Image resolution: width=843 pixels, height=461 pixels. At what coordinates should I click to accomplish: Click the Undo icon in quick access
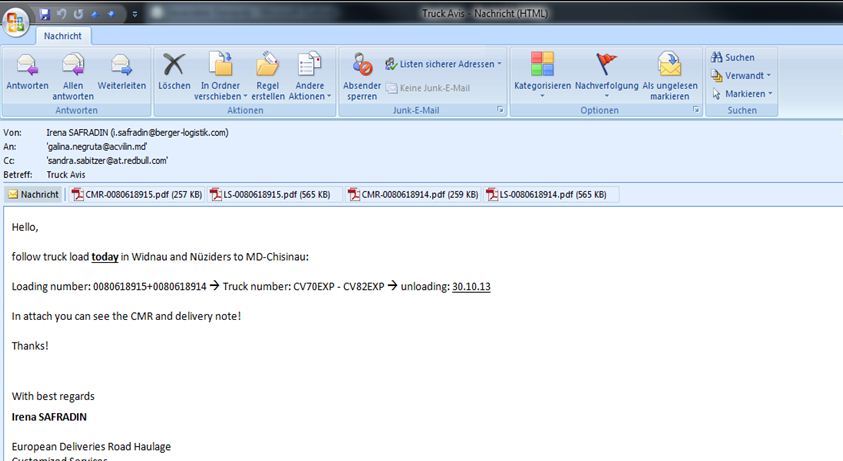tap(61, 14)
